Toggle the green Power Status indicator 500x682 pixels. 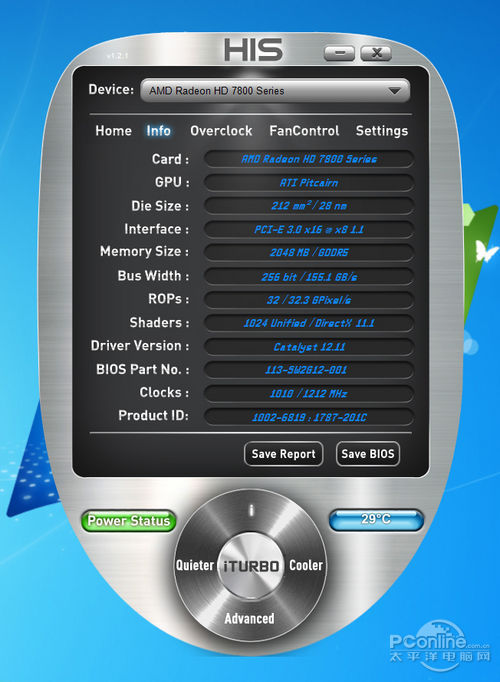click(129, 521)
